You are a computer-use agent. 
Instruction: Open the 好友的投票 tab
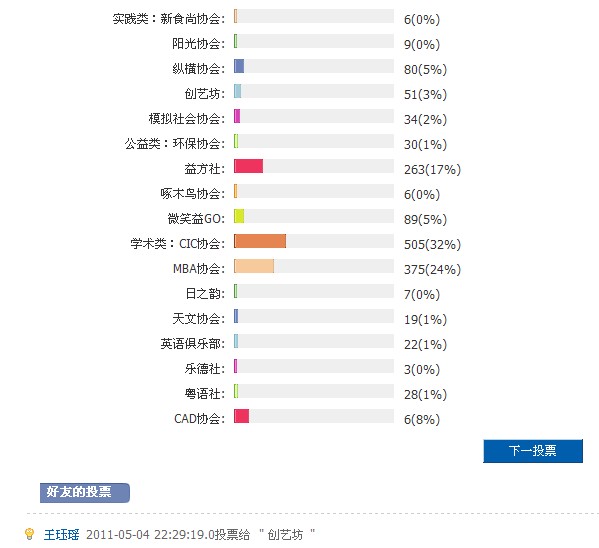point(85,493)
